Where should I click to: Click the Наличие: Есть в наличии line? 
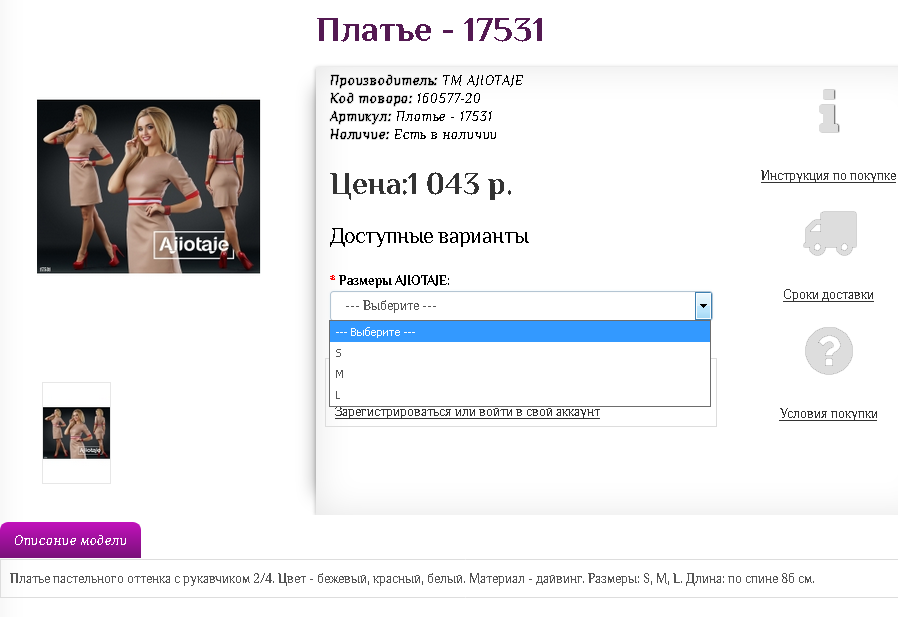point(413,135)
